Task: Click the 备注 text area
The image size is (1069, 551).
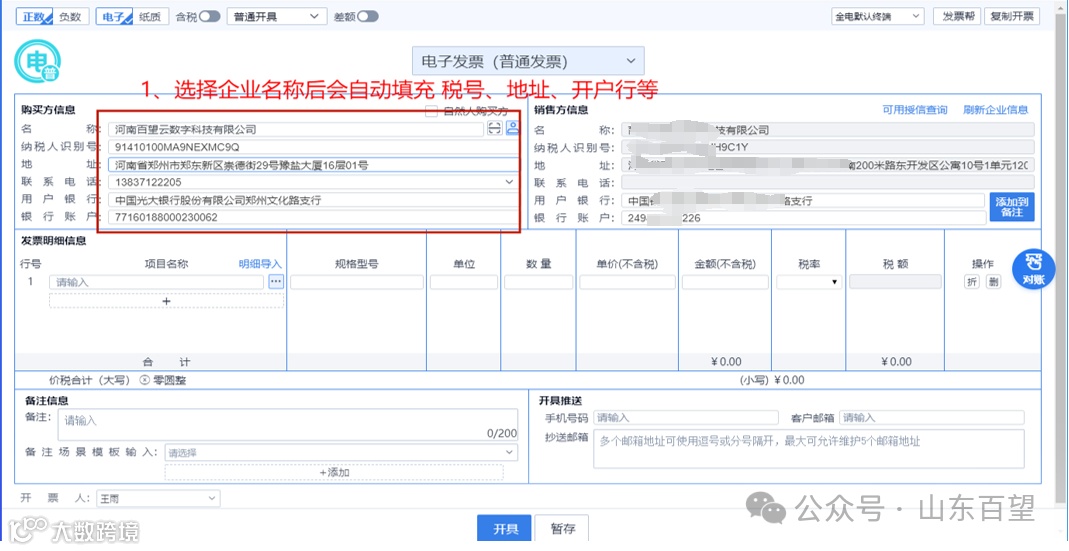Action: coord(288,426)
